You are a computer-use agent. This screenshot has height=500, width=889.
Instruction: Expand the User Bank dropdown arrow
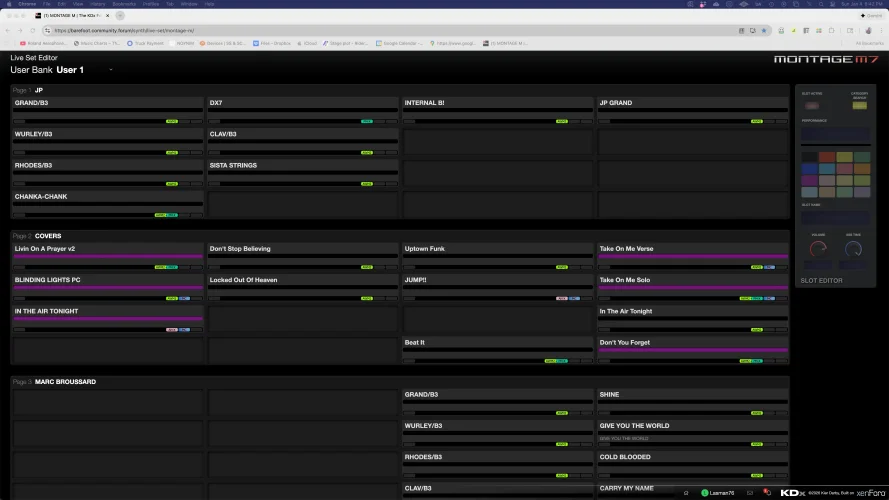point(111,70)
